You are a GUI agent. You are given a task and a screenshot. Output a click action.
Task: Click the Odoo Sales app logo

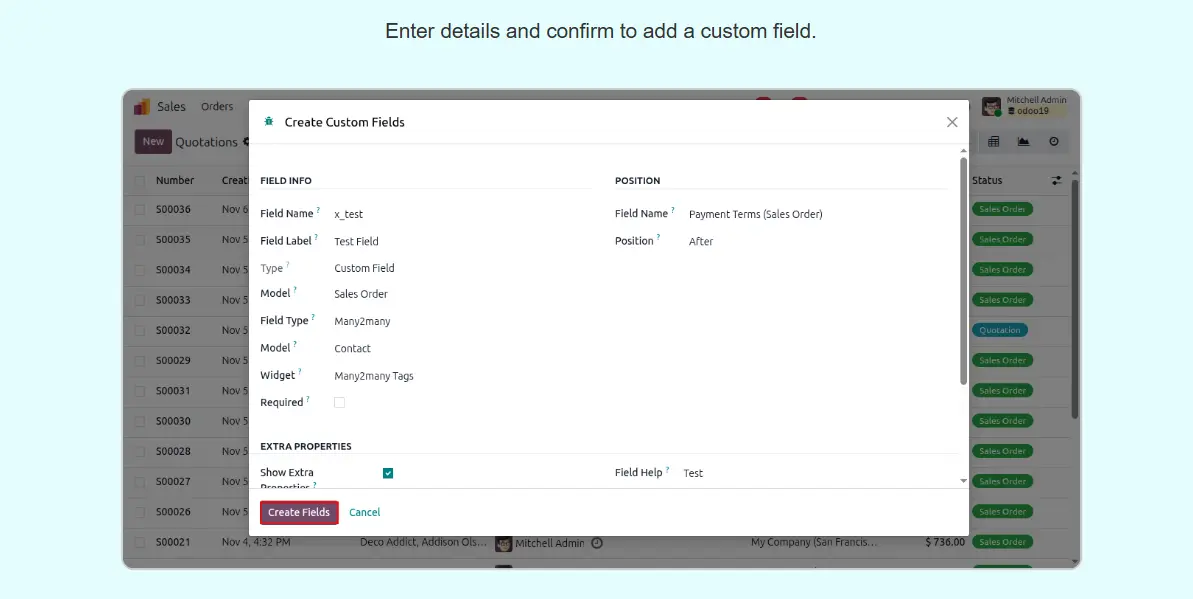click(142, 107)
